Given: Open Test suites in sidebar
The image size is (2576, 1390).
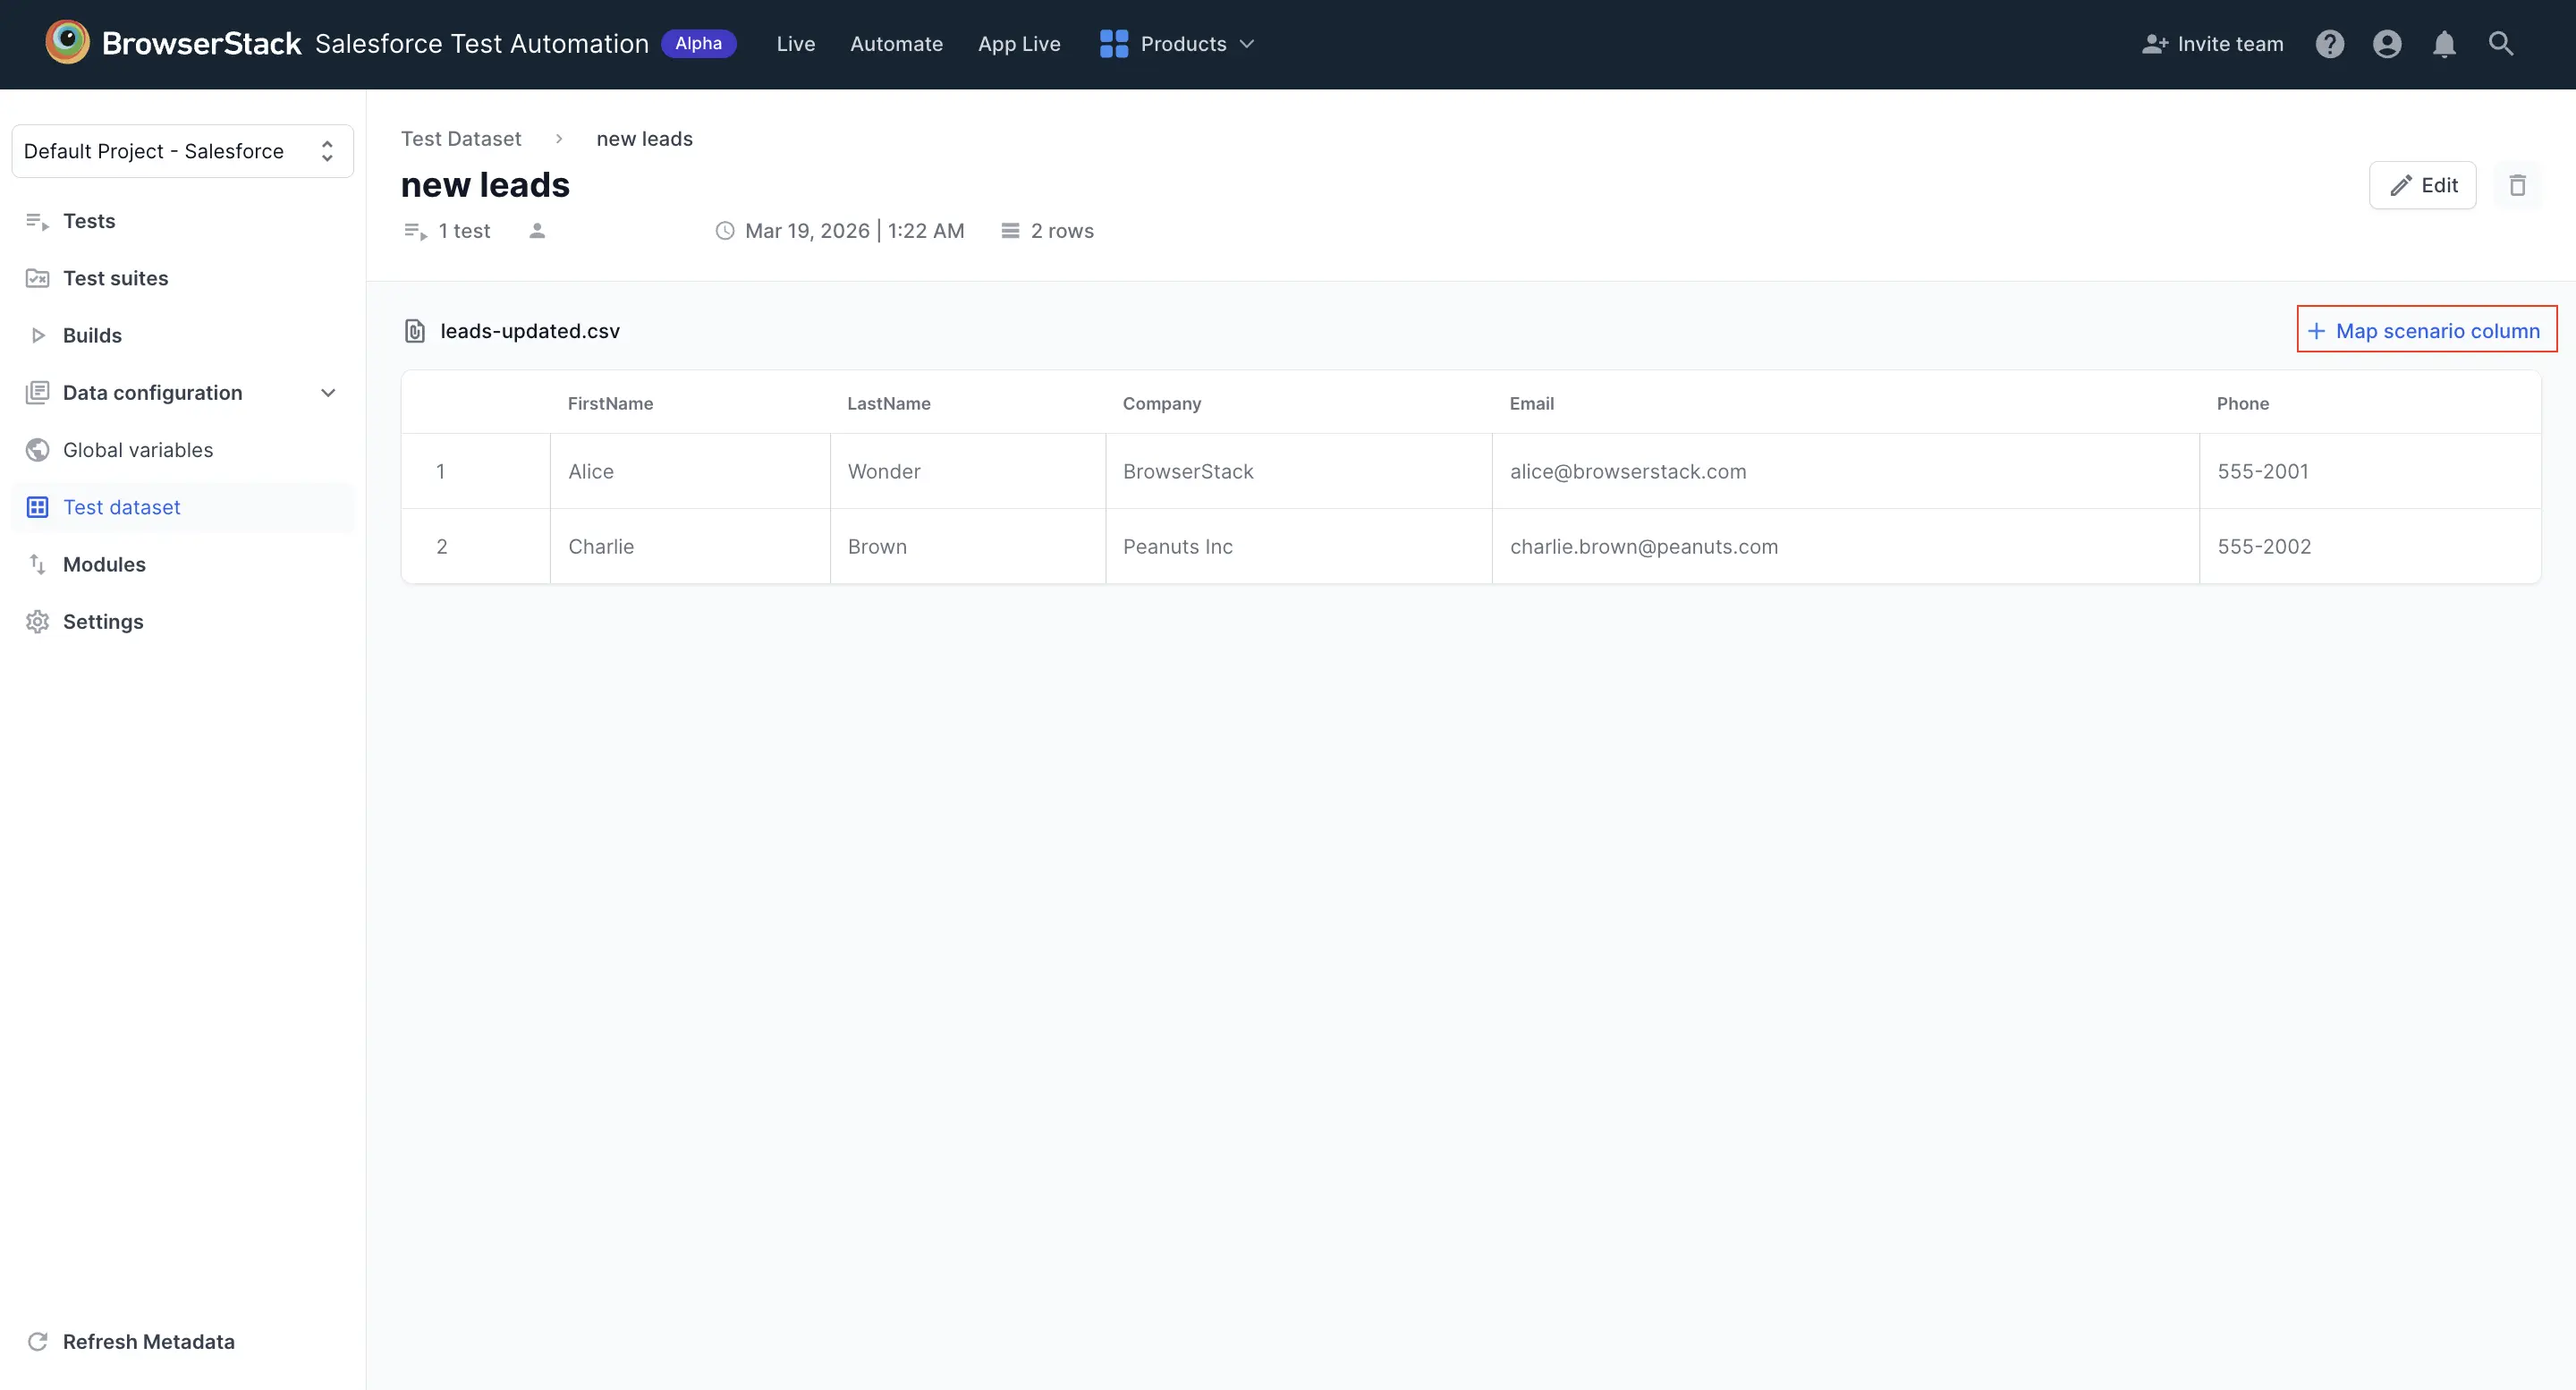Looking at the screenshot, I should 115,278.
